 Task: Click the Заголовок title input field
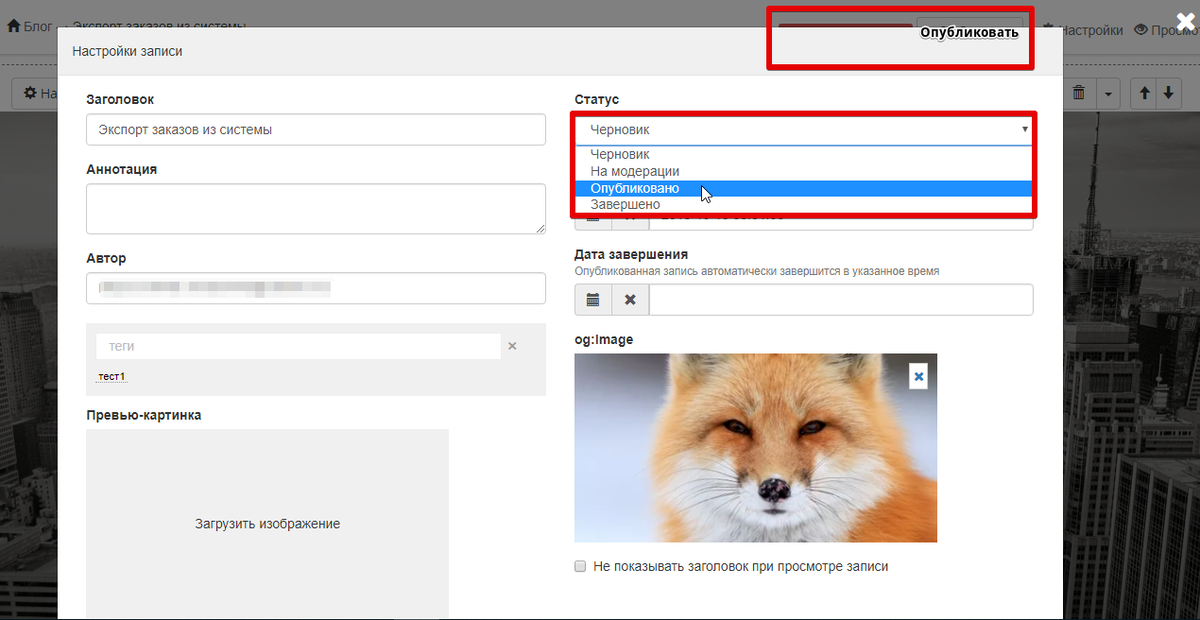pyautogui.click(x=316, y=129)
